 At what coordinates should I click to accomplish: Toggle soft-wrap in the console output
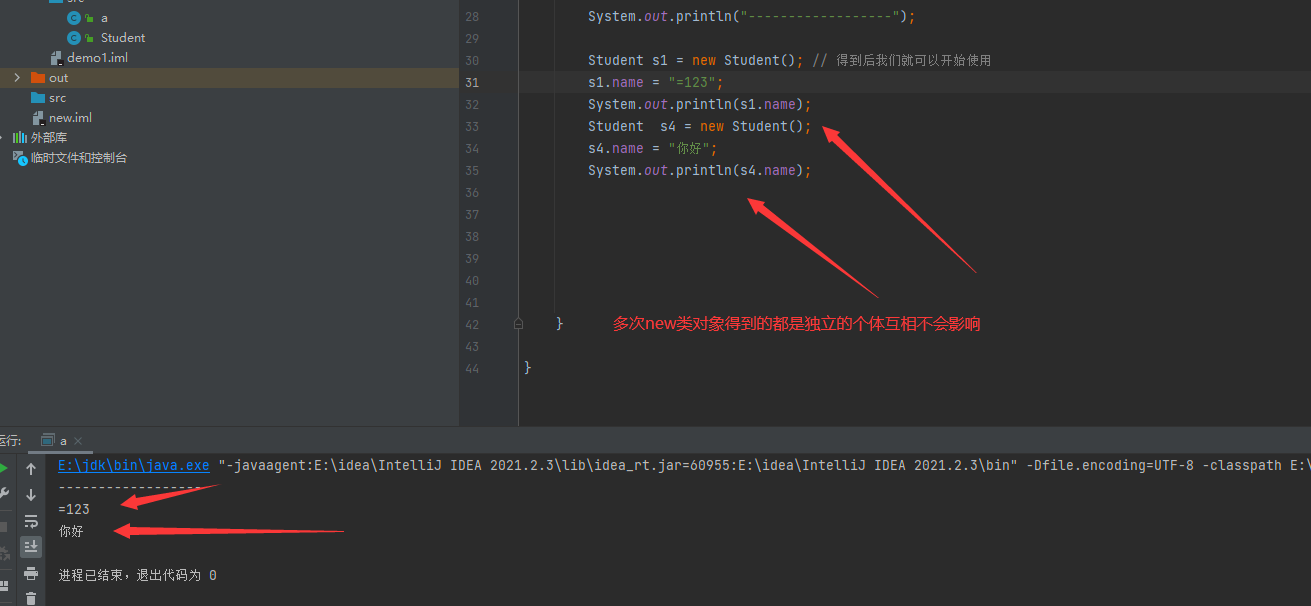click(31, 521)
